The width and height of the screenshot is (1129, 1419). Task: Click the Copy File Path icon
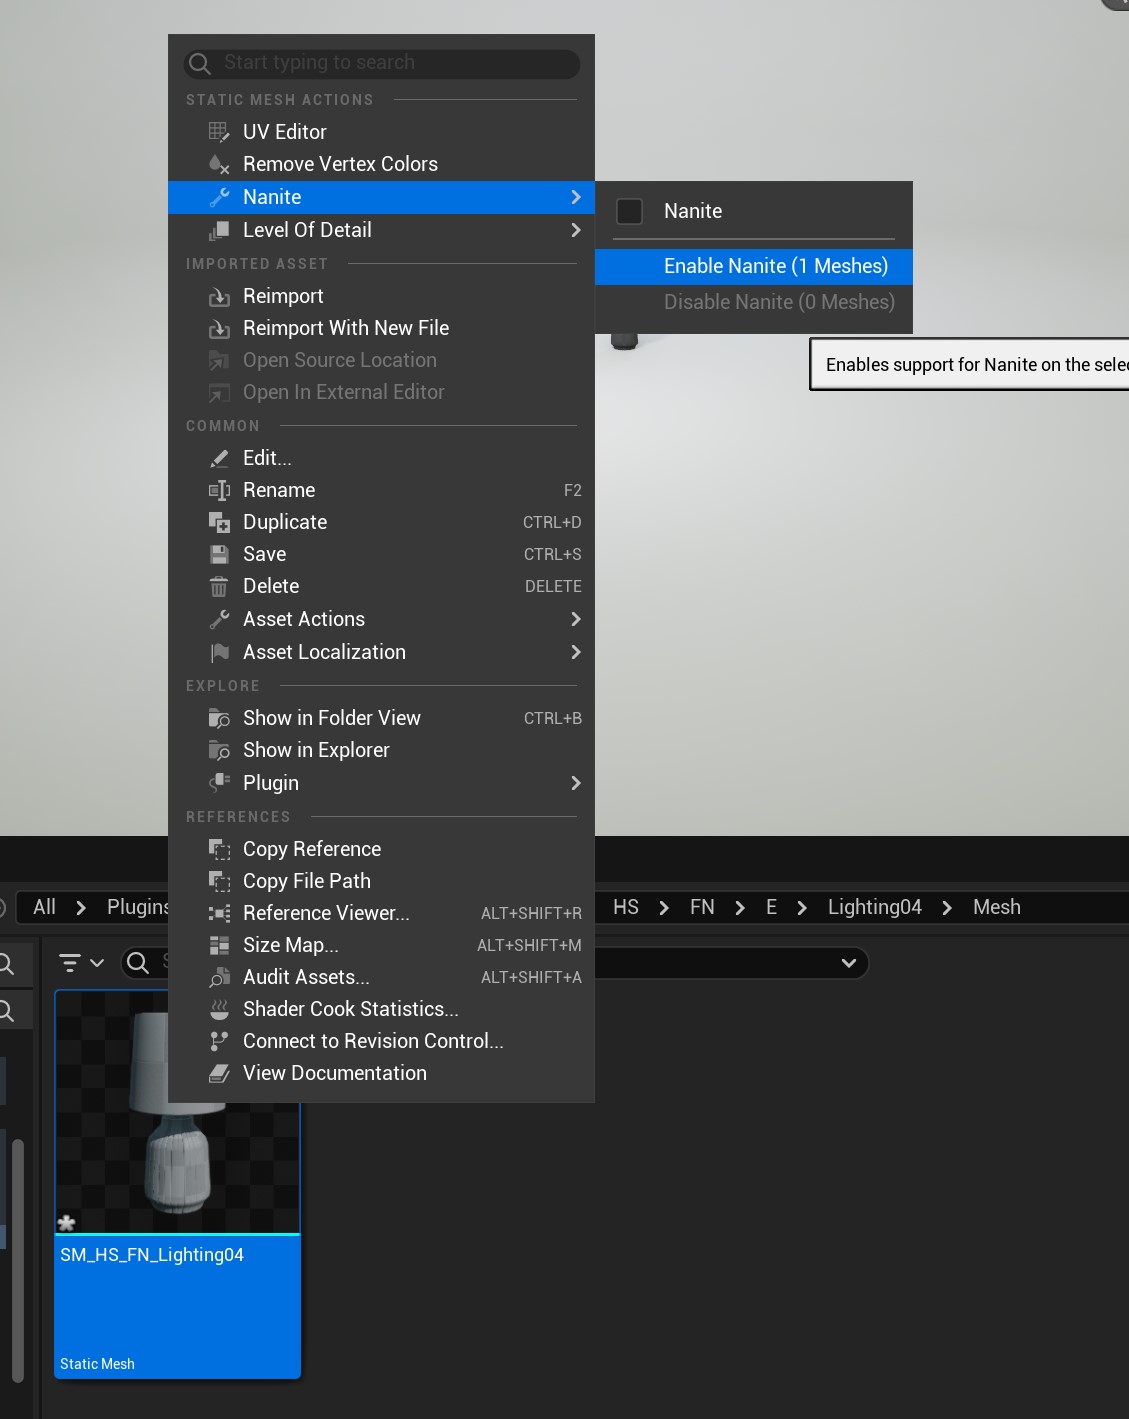219,881
